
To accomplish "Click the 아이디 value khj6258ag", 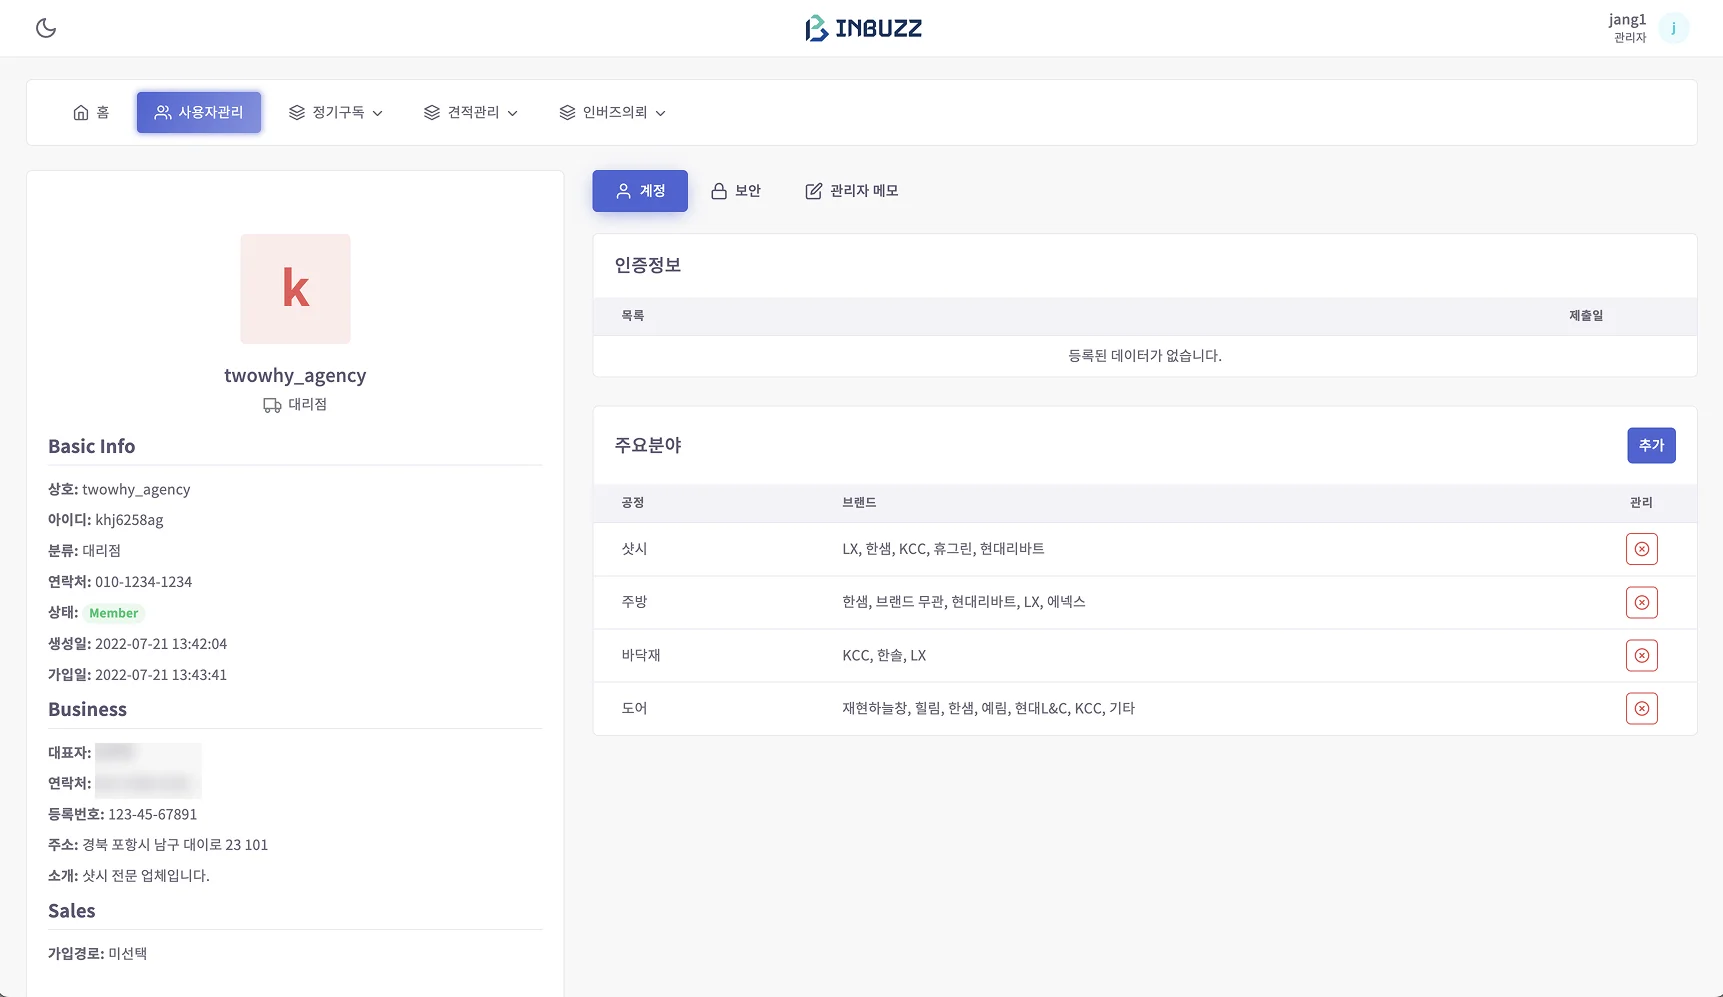I will (129, 520).
